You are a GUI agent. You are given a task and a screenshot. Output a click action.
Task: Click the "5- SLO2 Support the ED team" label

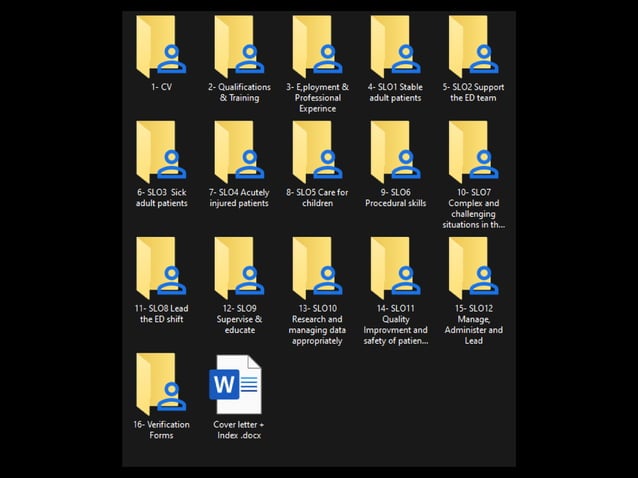click(x=474, y=92)
